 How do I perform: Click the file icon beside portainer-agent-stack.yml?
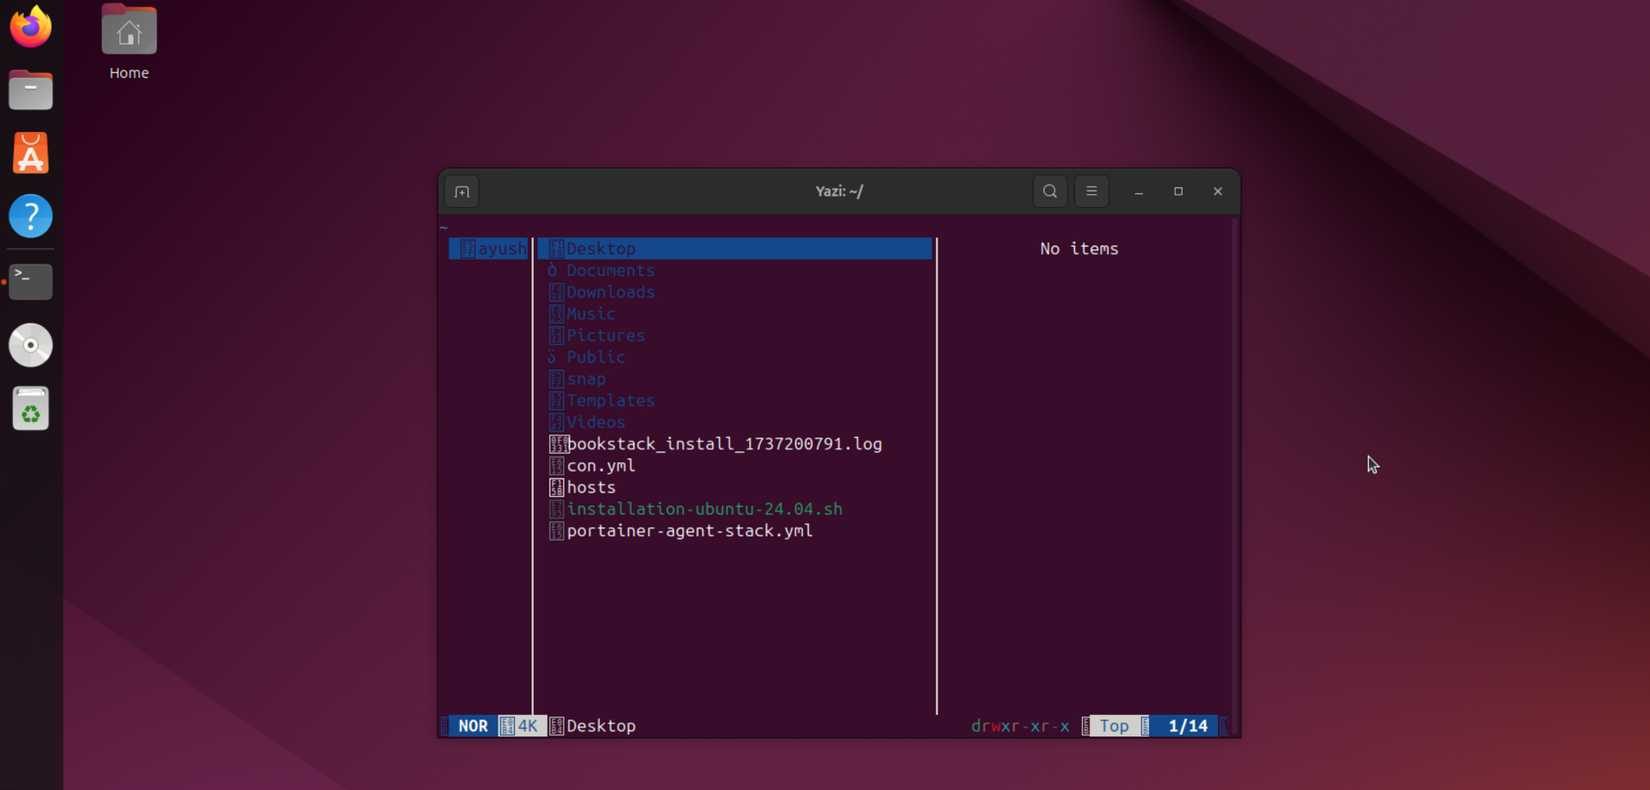pyautogui.click(x=556, y=531)
